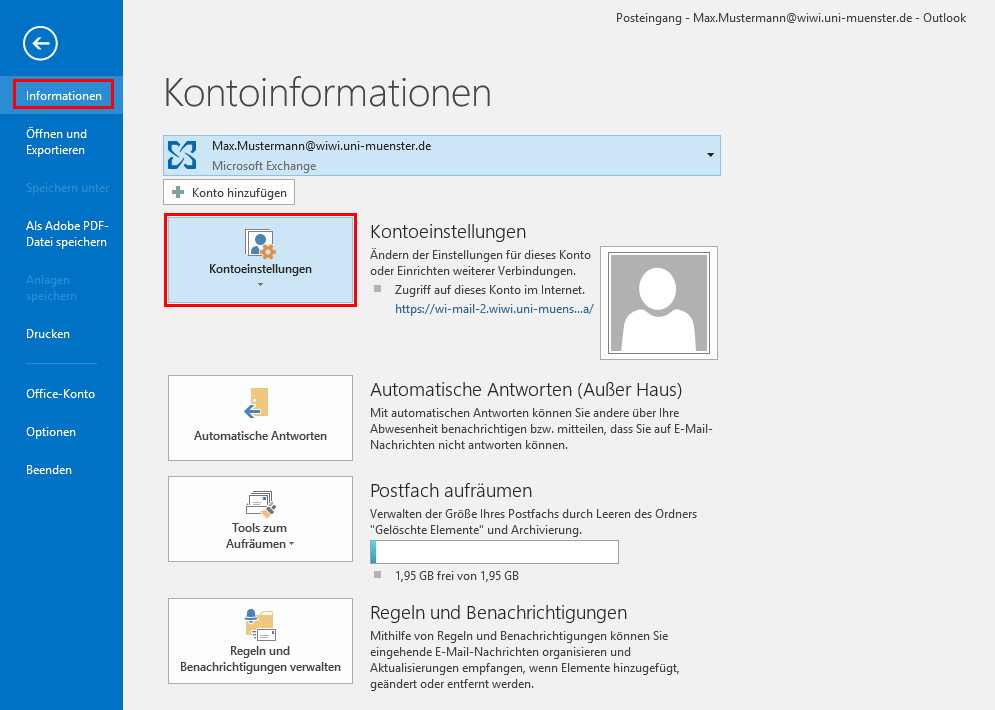Expand the Kontoeinstellungen dropdown arrow
Viewport: 995px width, 710px height.
pos(260,285)
